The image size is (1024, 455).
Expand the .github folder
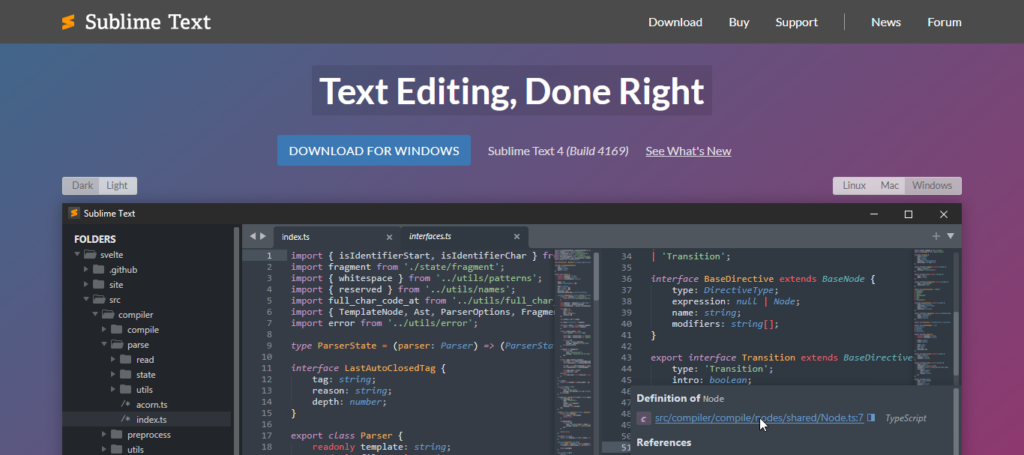88,270
